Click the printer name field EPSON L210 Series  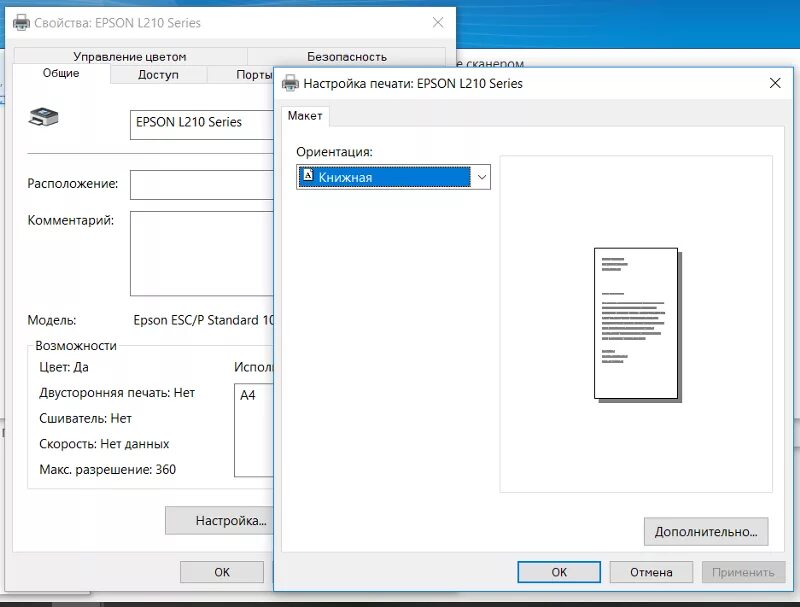(202, 124)
